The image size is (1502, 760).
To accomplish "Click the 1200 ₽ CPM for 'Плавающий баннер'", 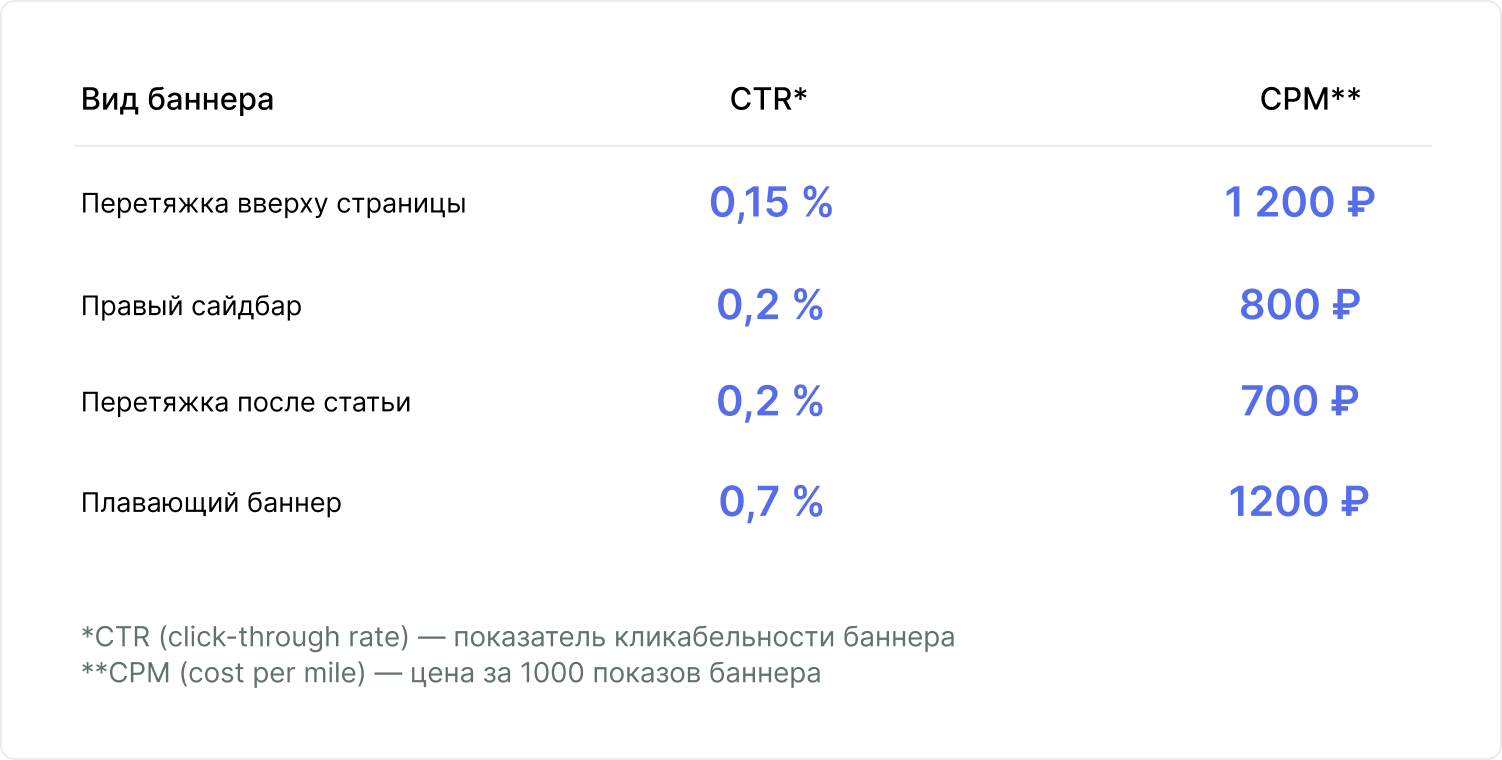I will (x=1298, y=502).
